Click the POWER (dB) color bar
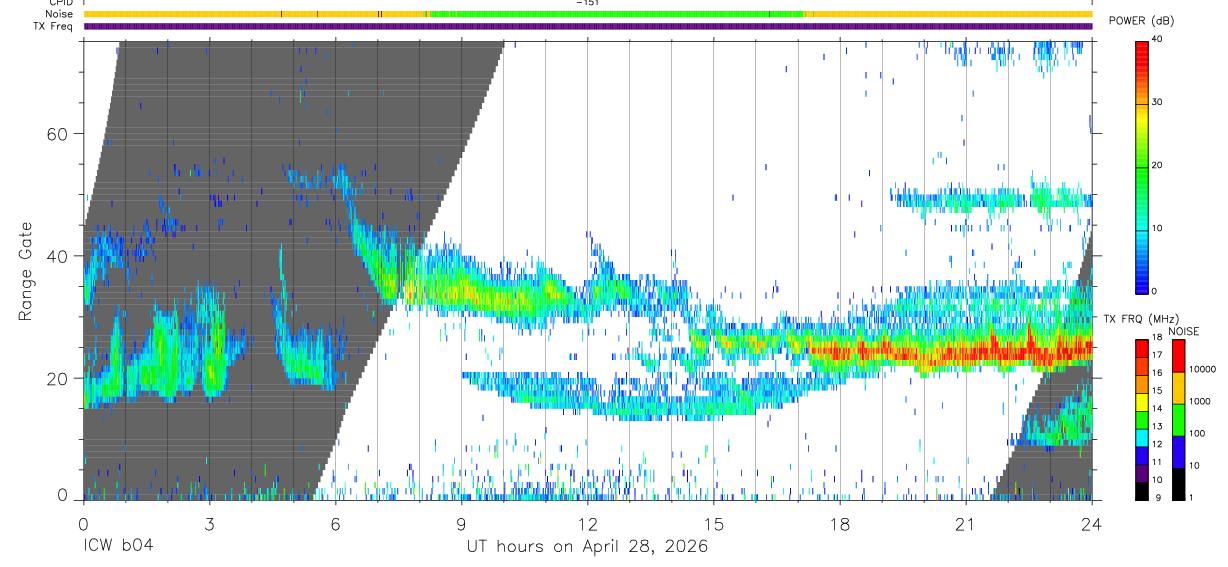Screen dimensions: 1228x567 tap(1142, 166)
